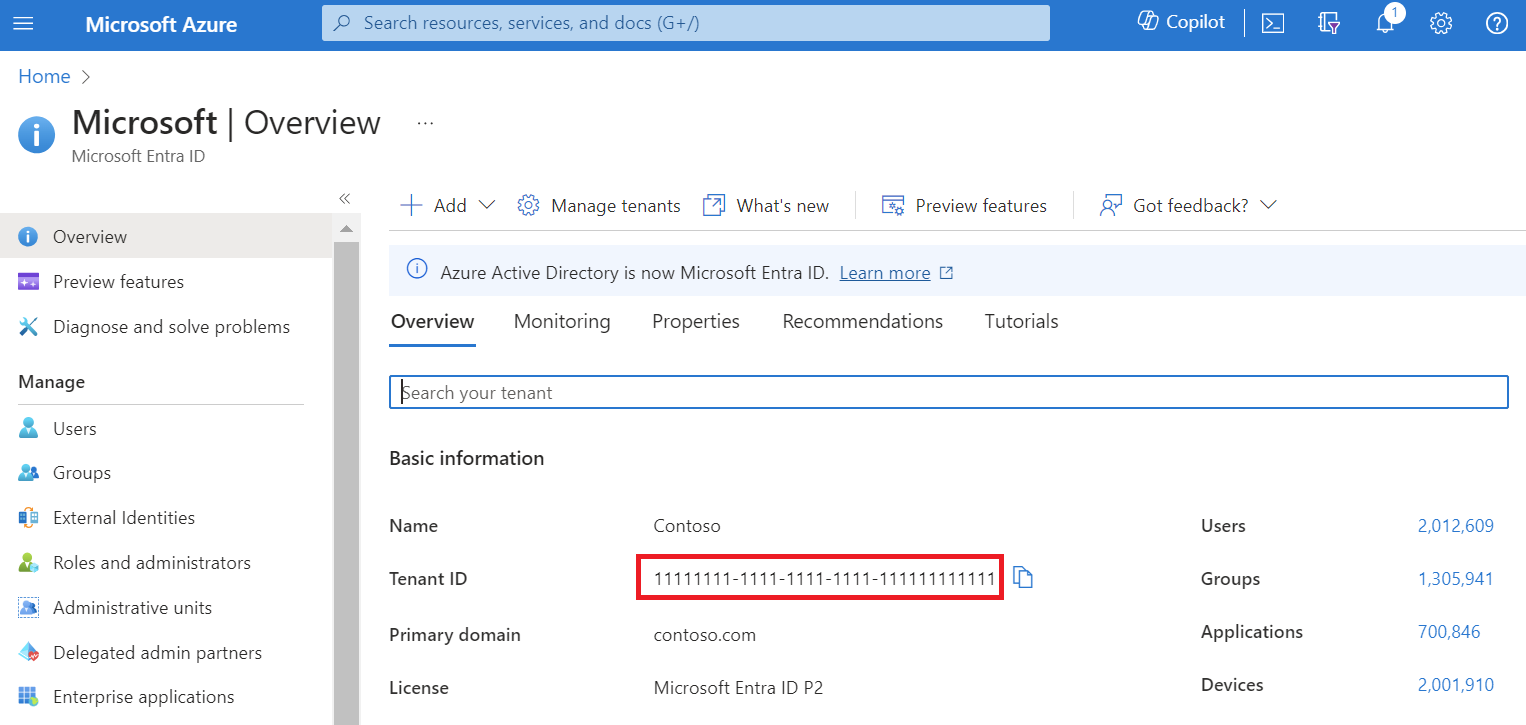
Task: Follow the Learn more link
Action: click(x=885, y=273)
